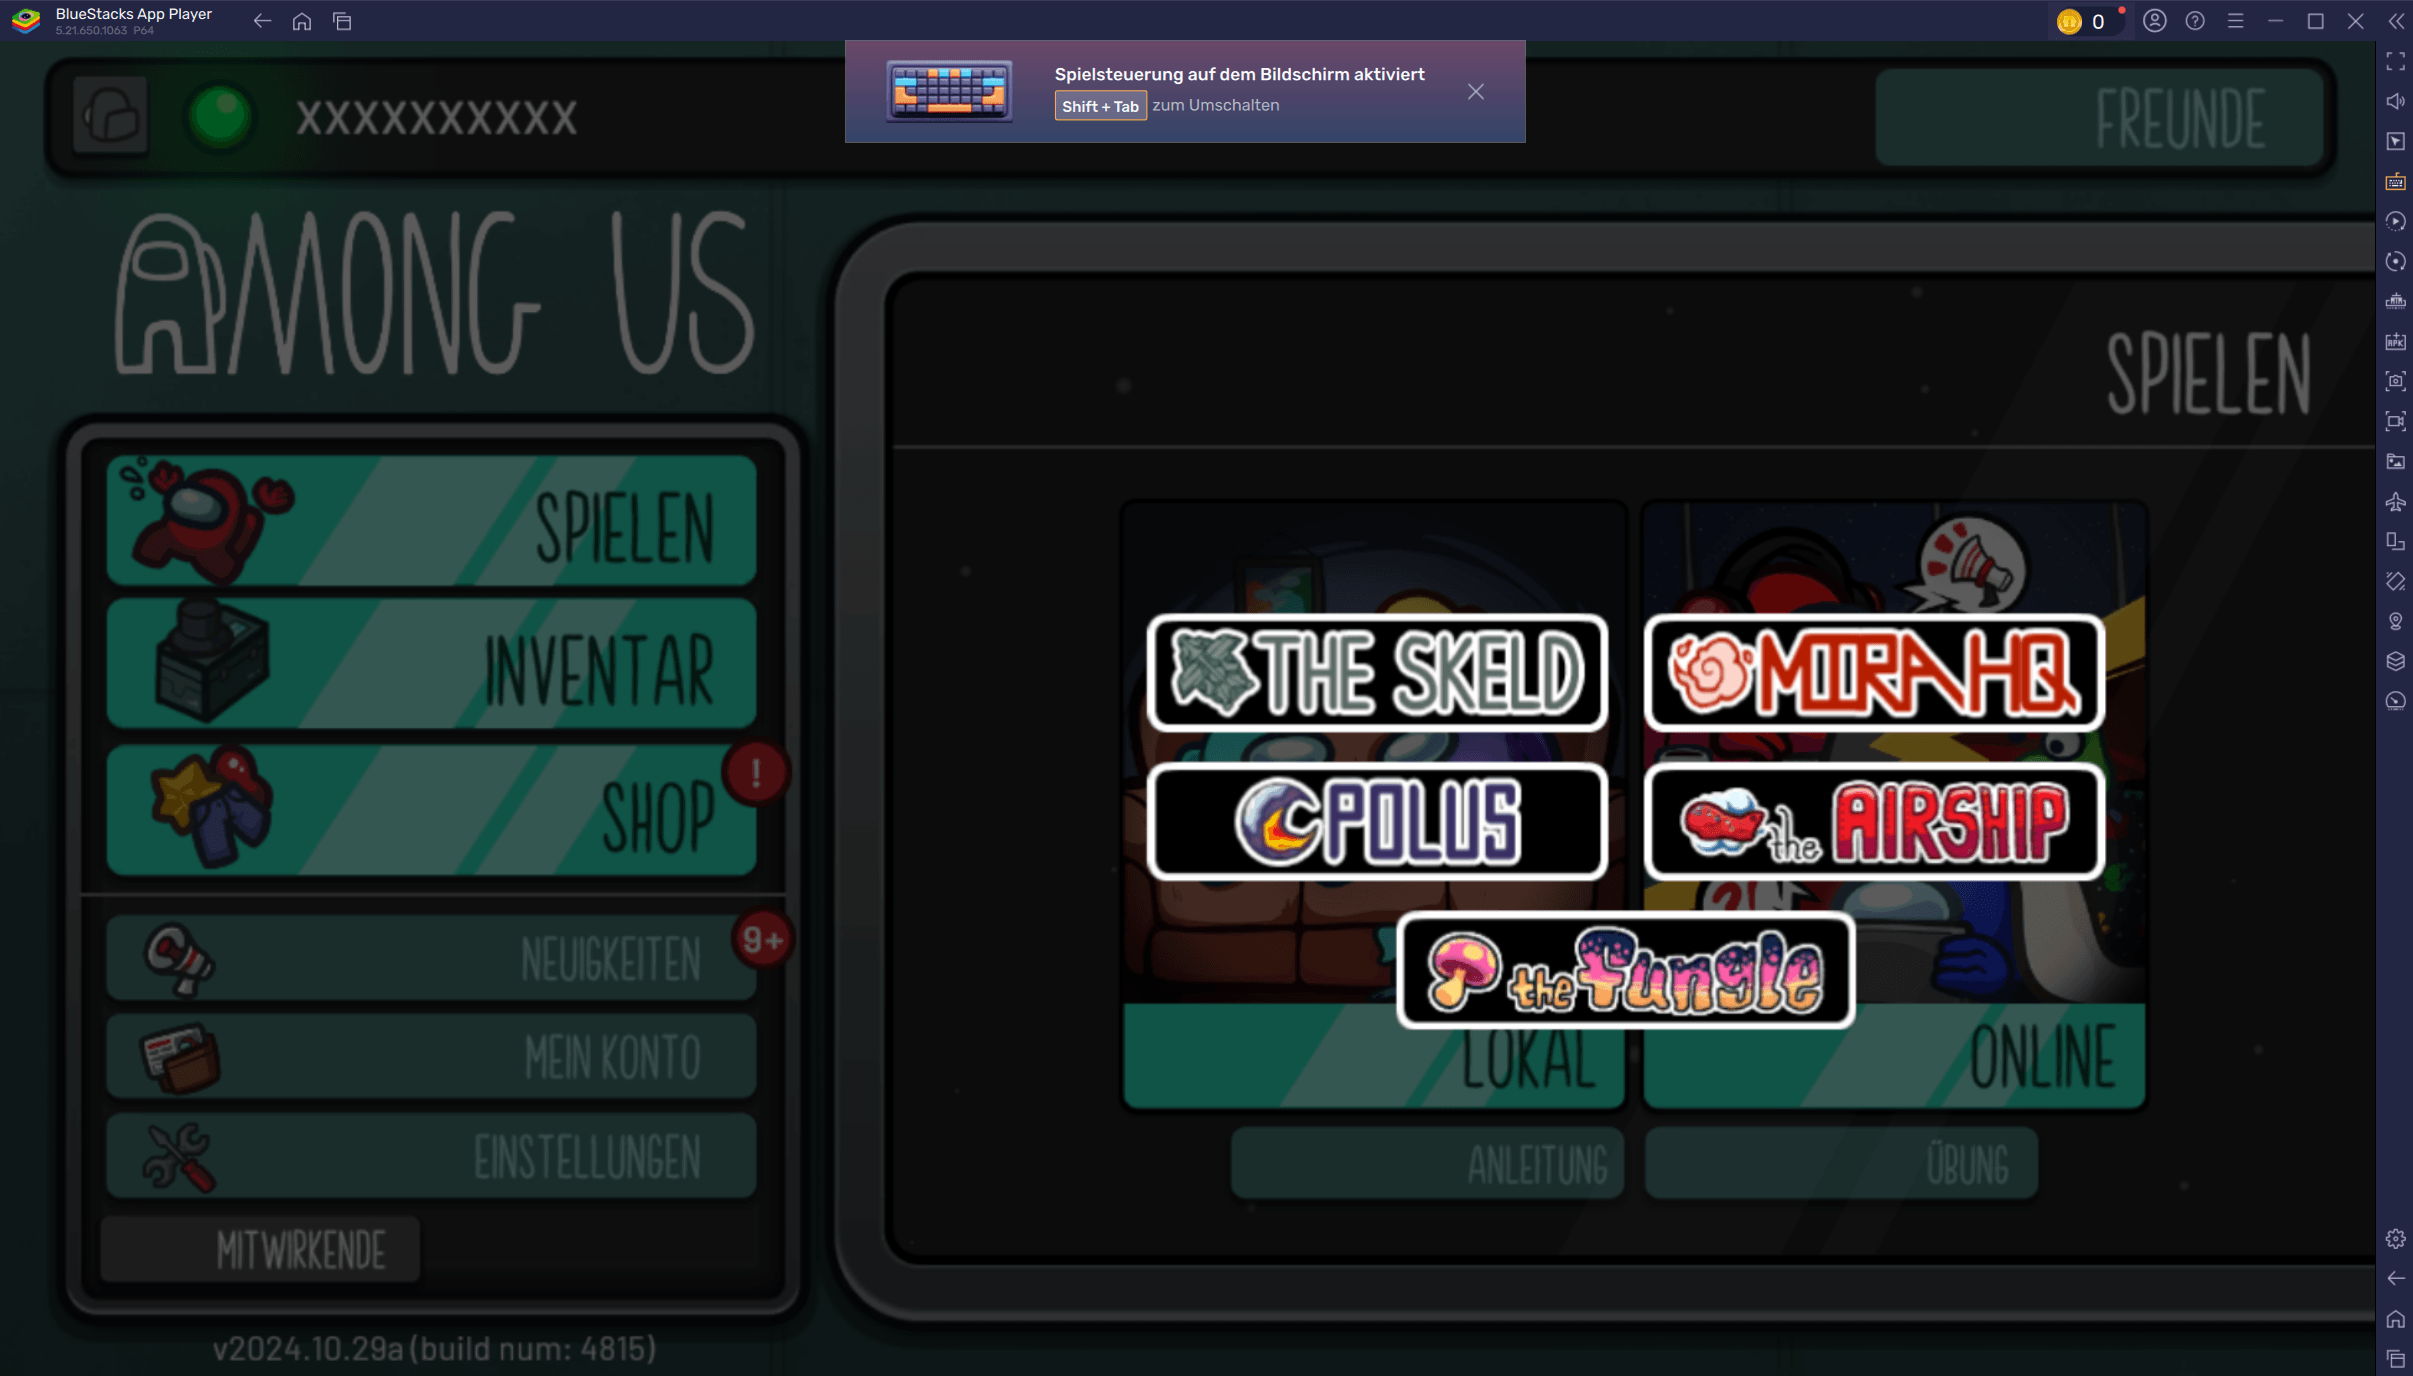2413x1376 pixels.
Task: Open the media folder icon in sidebar
Action: click(2395, 462)
